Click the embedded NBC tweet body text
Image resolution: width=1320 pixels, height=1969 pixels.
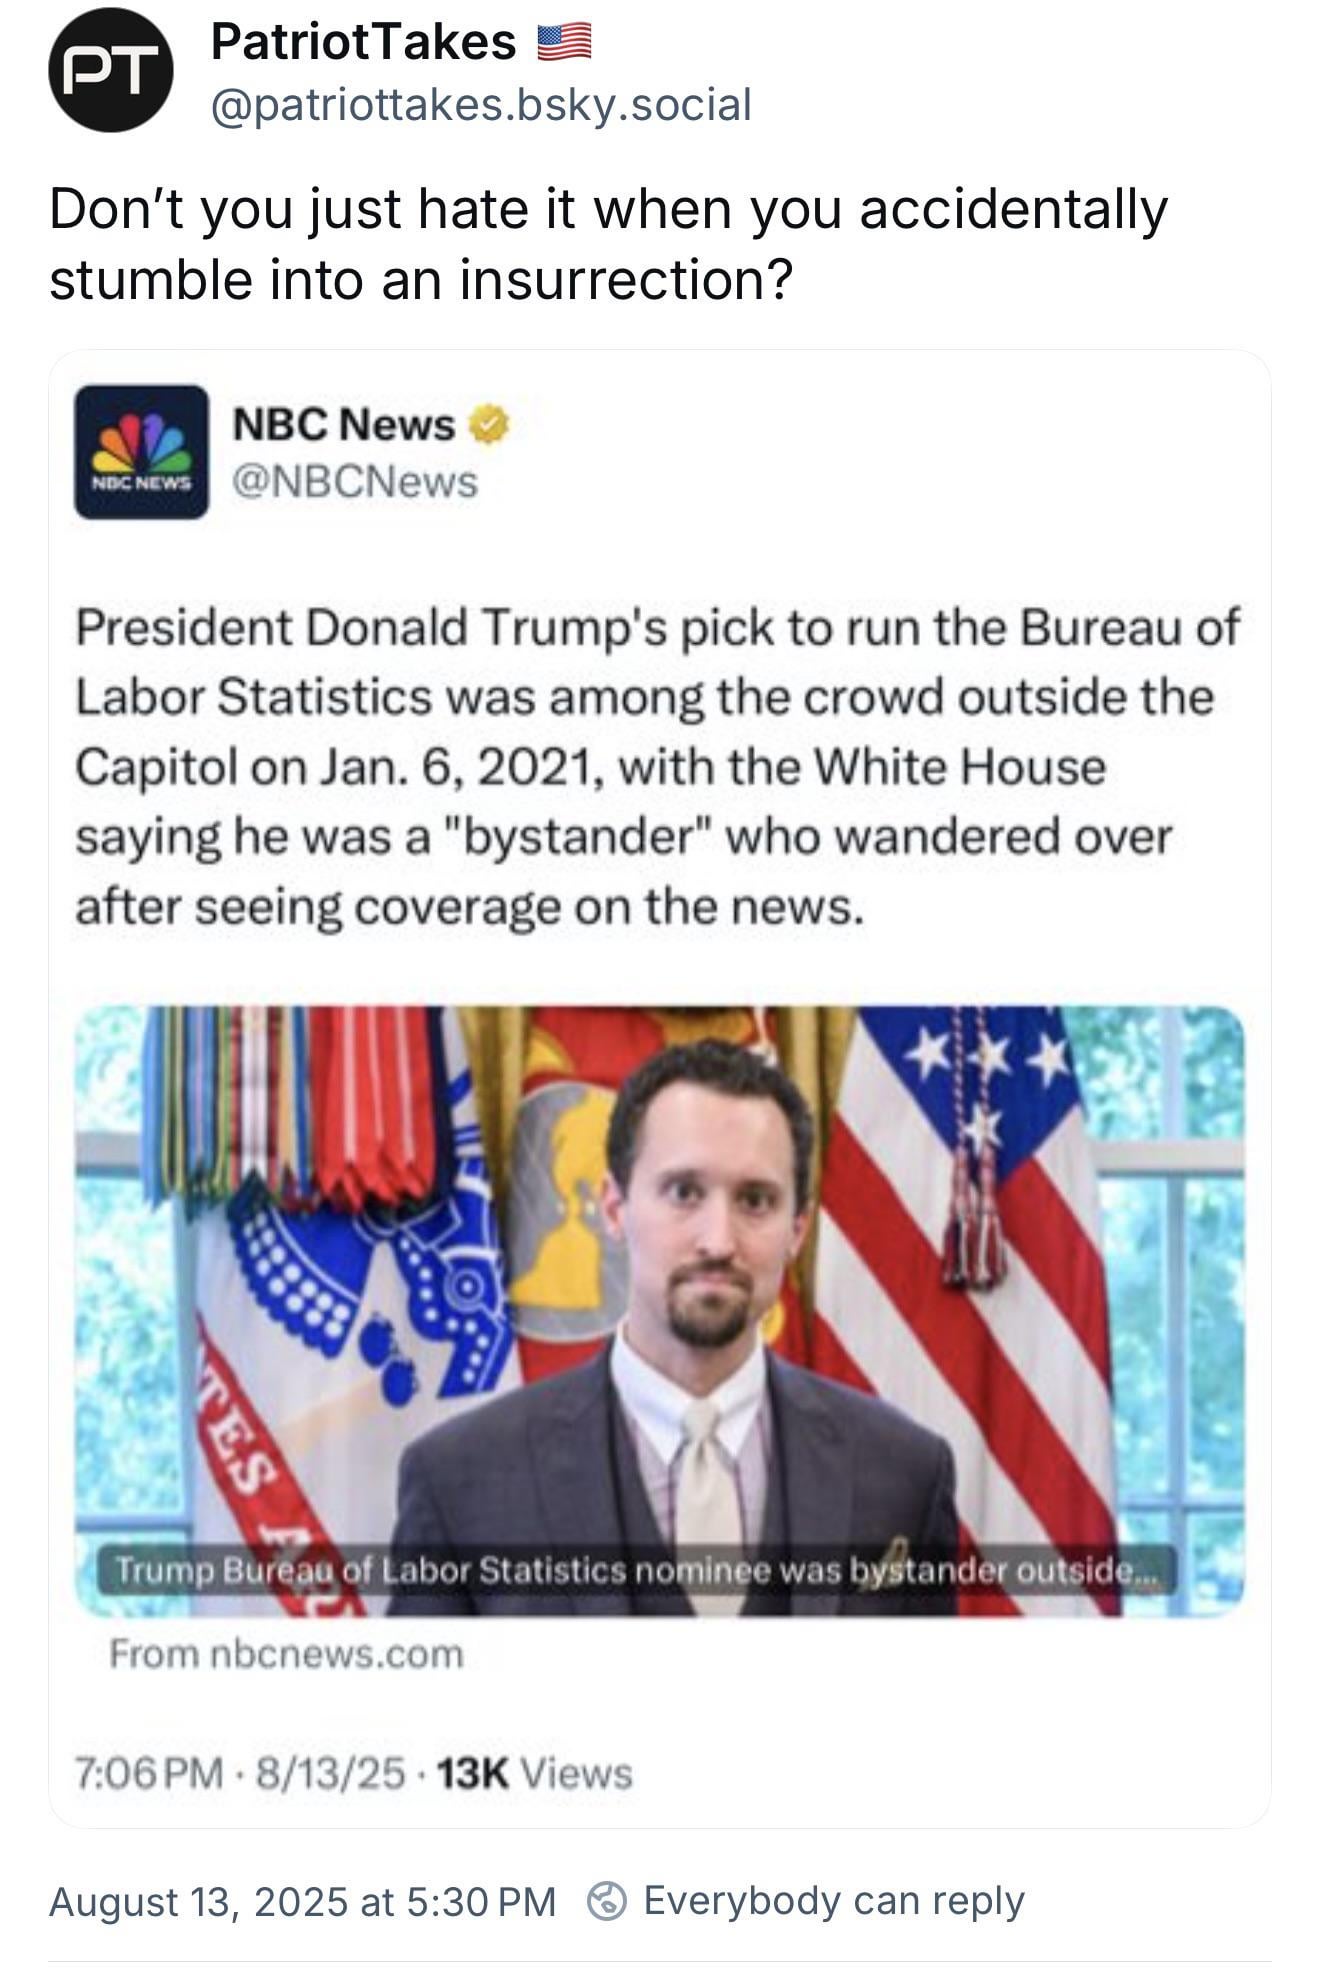(x=658, y=767)
